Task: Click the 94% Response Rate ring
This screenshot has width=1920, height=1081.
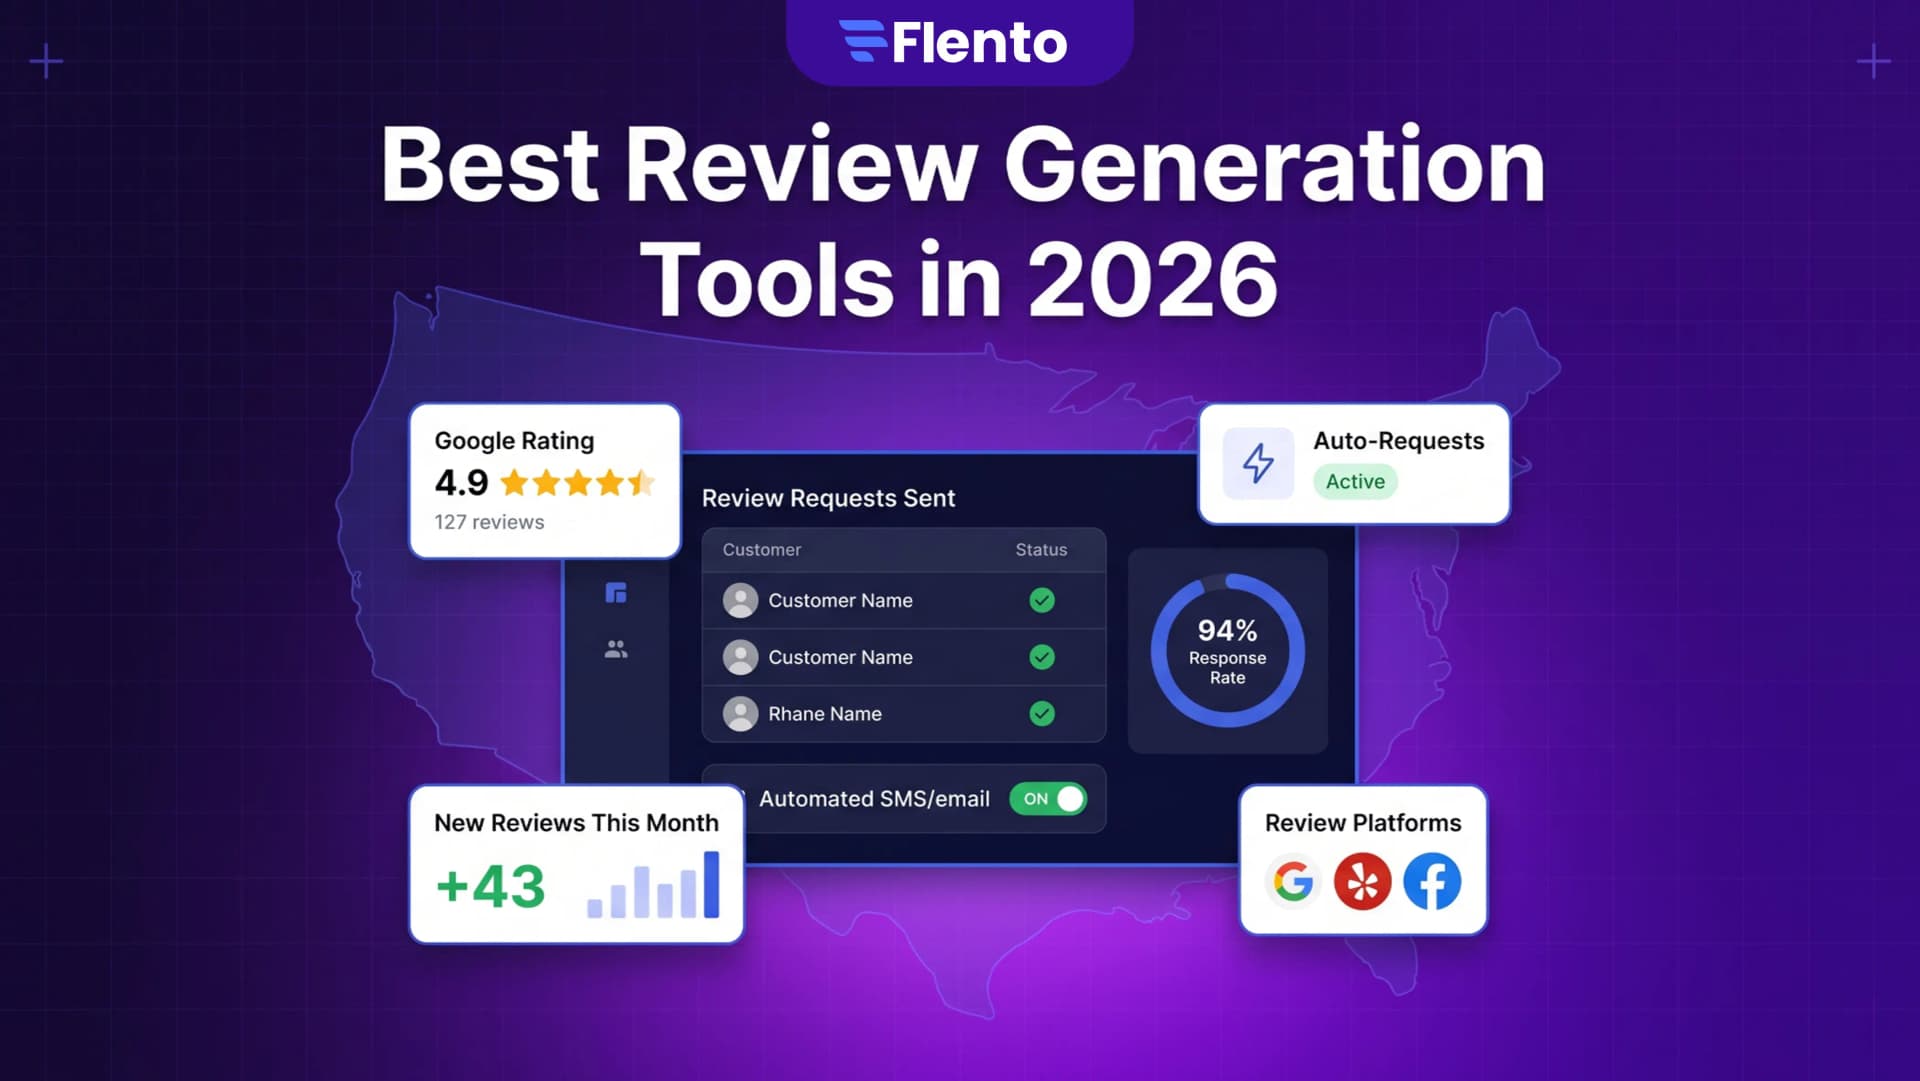Action: [x=1227, y=650]
